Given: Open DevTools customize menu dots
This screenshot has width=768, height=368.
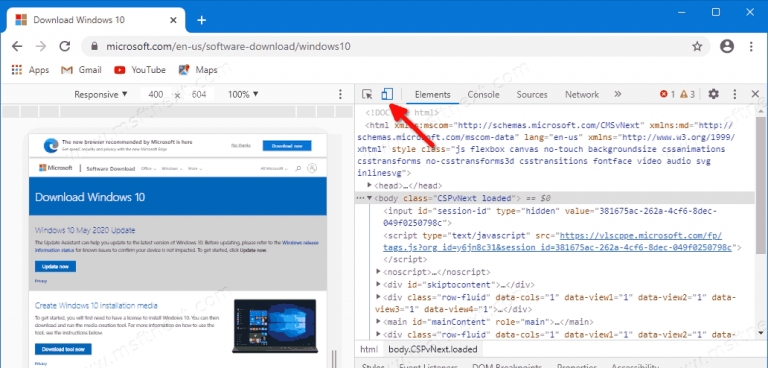Looking at the screenshot, I should 735,94.
